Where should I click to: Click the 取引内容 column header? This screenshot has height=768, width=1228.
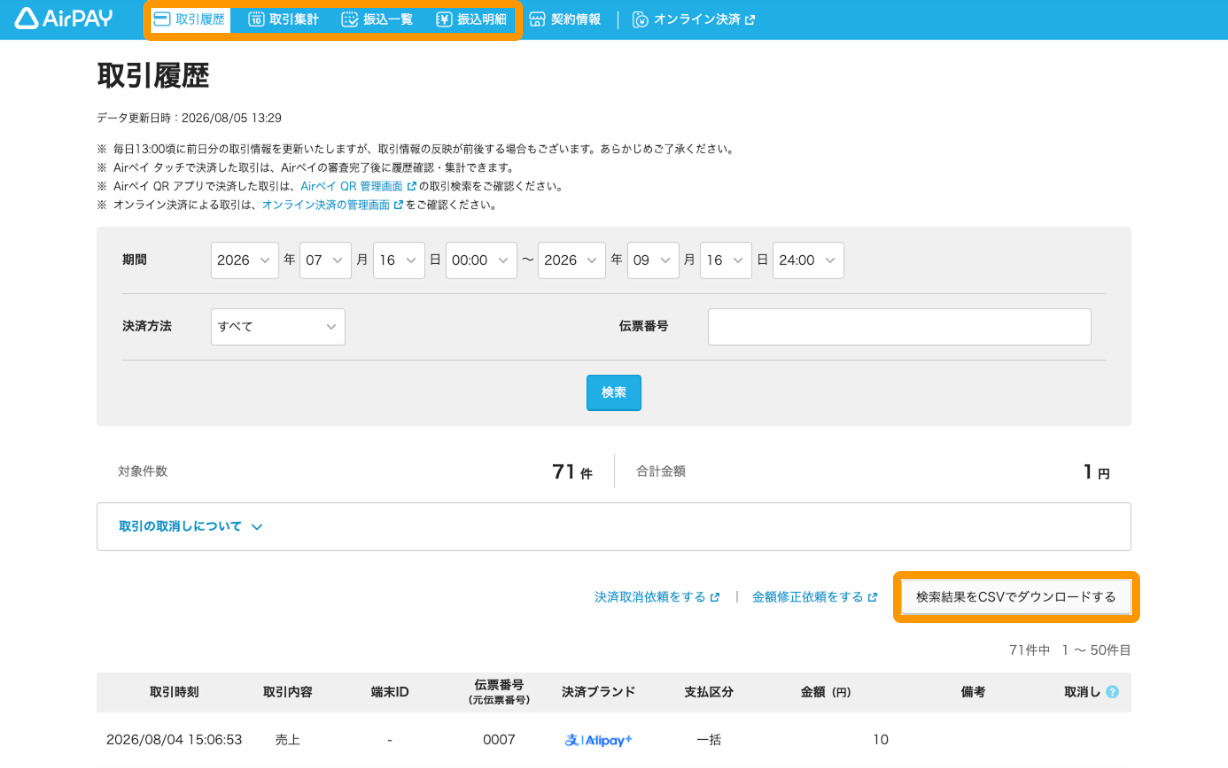coord(288,692)
